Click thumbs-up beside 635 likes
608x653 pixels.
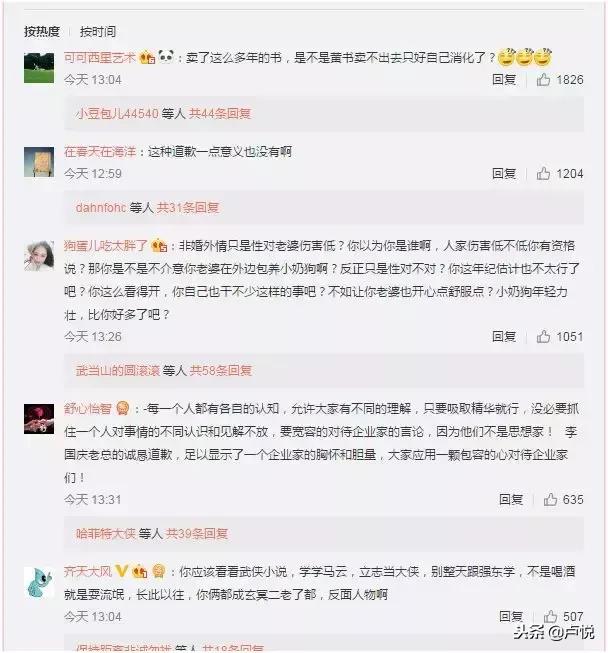pyautogui.click(x=550, y=499)
